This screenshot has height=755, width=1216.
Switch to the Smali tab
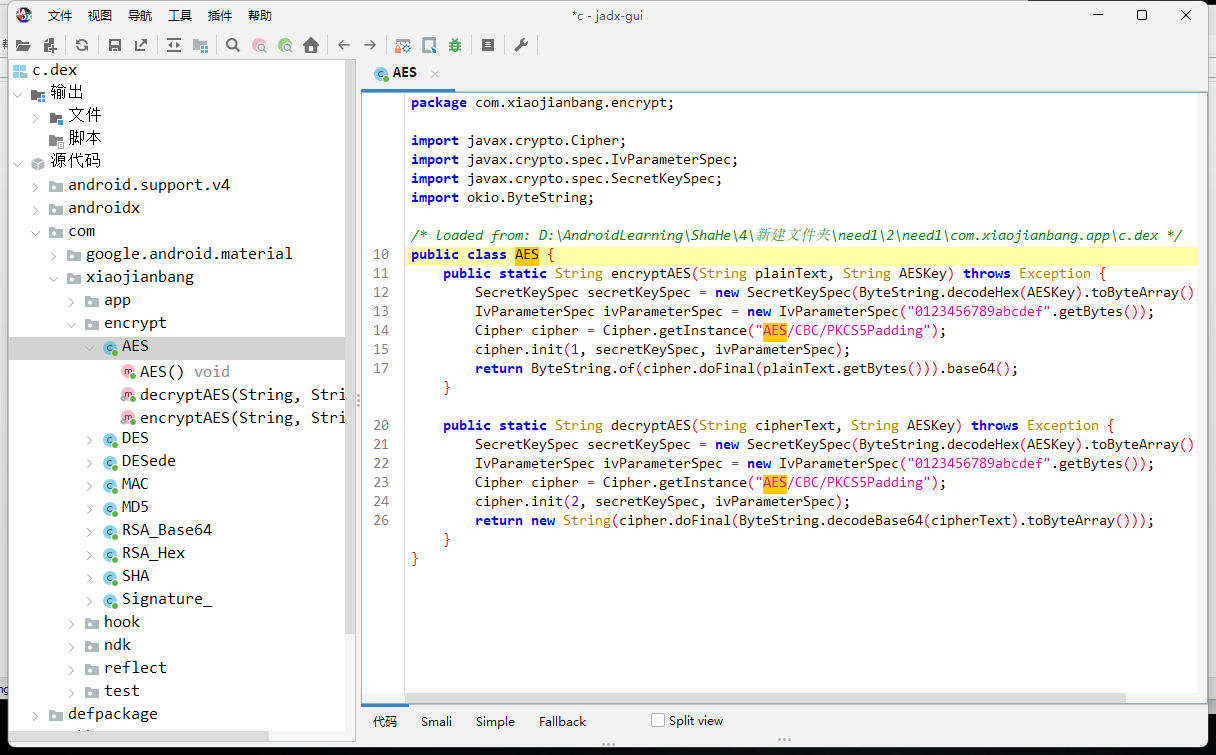pos(436,721)
